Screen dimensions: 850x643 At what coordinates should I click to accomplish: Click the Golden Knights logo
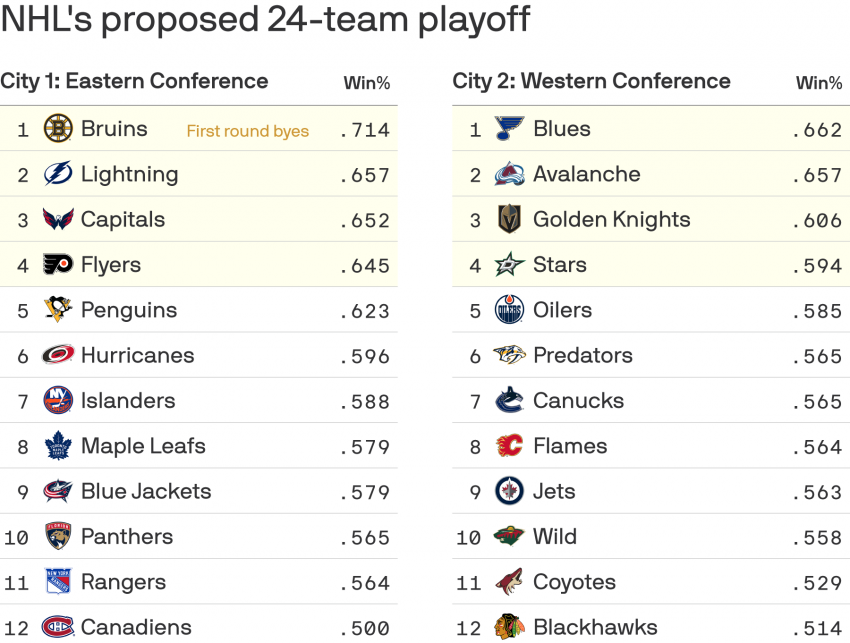[510, 220]
